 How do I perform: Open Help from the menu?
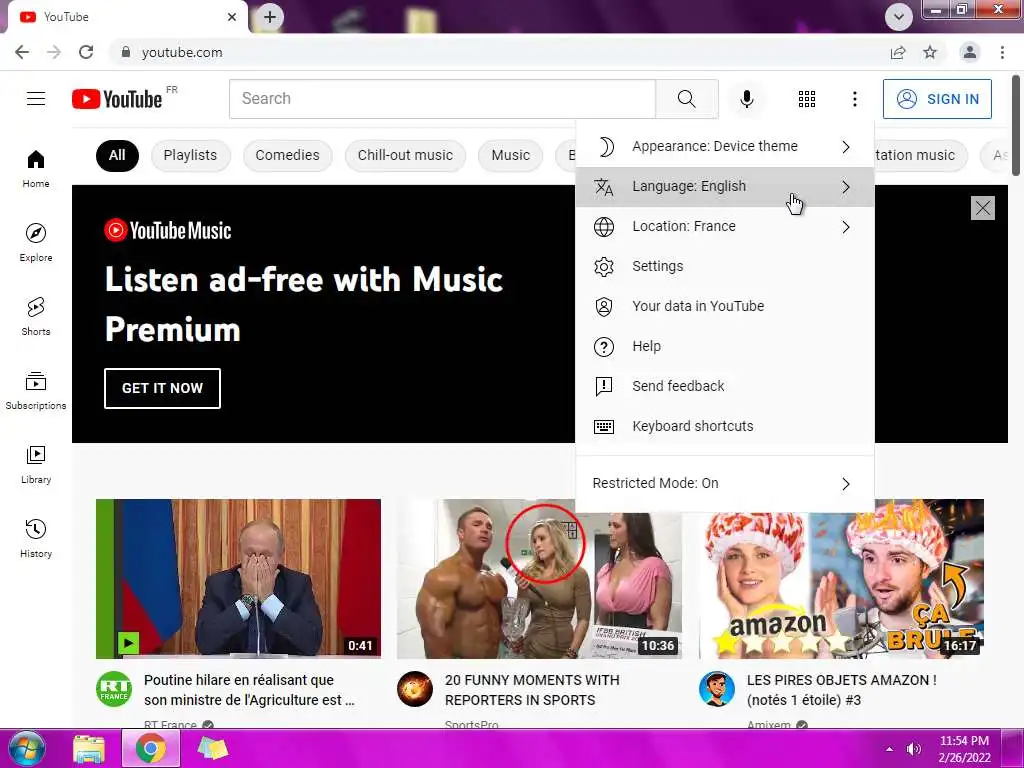[725, 346]
